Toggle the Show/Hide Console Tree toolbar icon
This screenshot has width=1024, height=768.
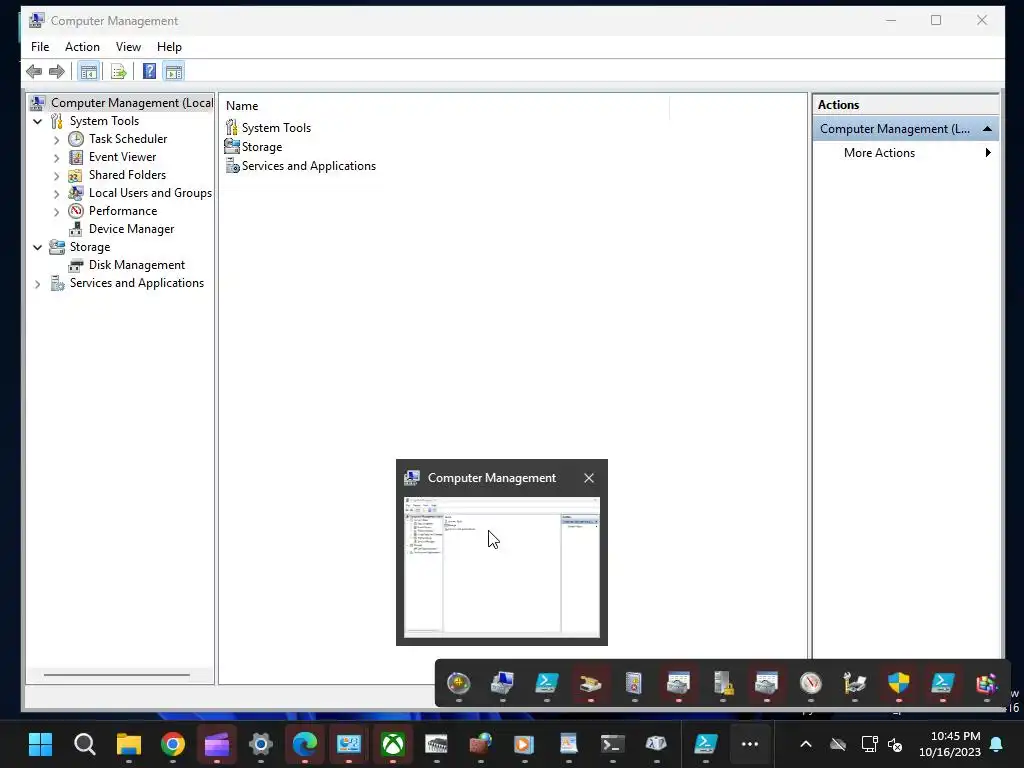pos(88,71)
